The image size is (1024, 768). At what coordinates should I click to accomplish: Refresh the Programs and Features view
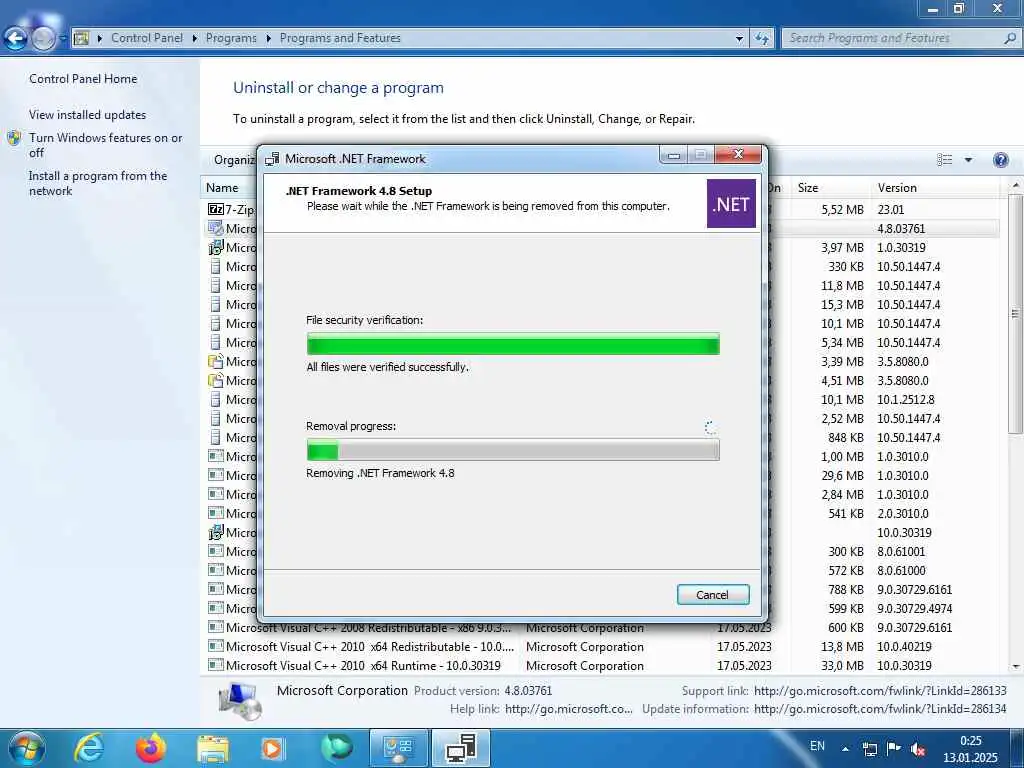pos(761,39)
